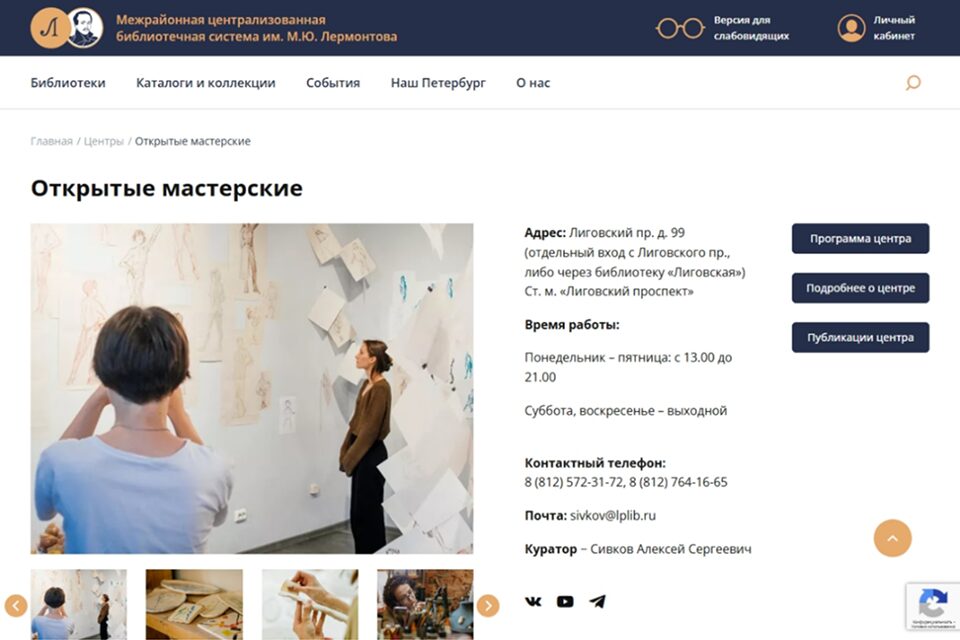Open the visually impaired version glasses icon
This screenshot has width=960, height=640.
680,28
